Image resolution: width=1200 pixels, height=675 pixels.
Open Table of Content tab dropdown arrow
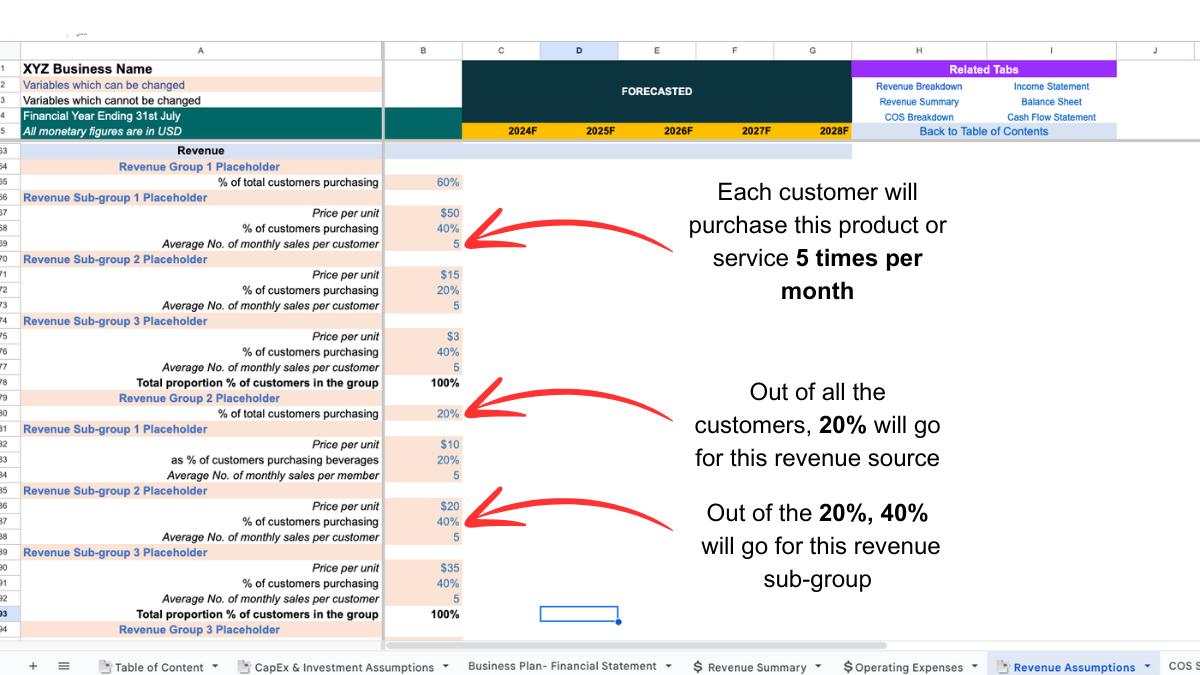[x=215, y=667]
